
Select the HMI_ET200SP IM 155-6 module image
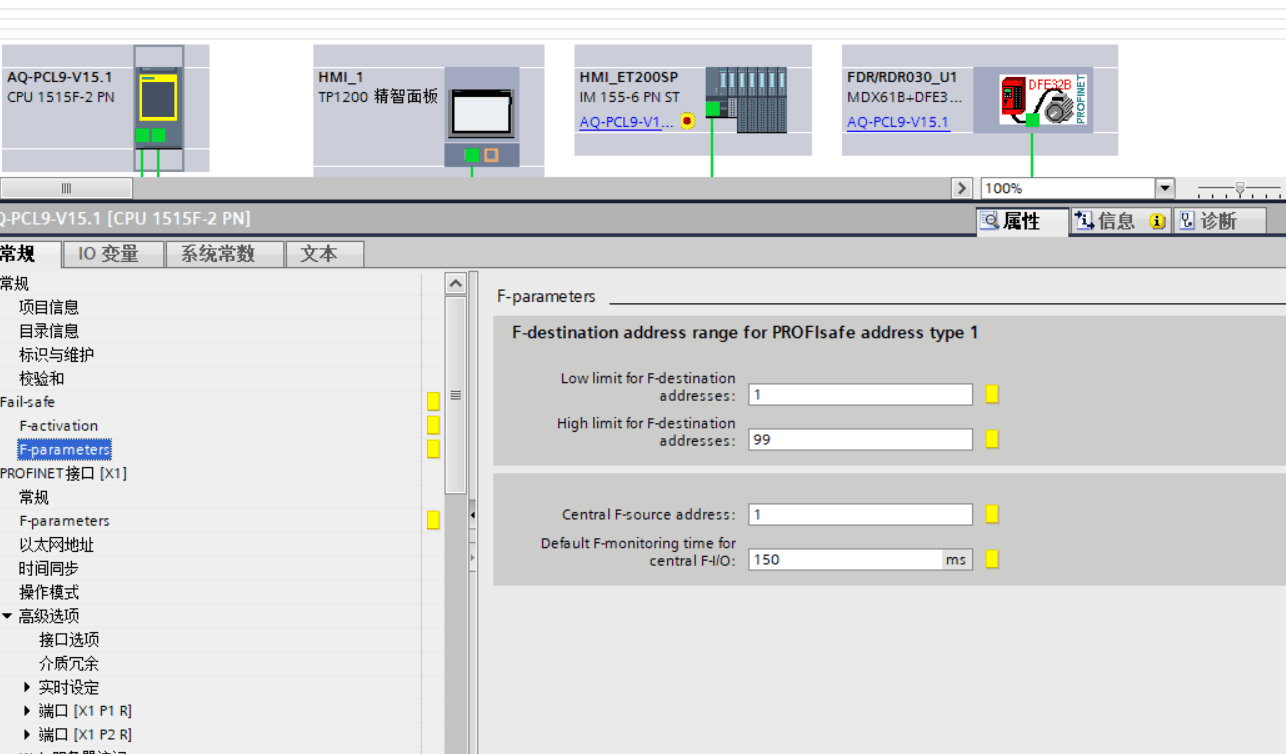tap(746, 100)
